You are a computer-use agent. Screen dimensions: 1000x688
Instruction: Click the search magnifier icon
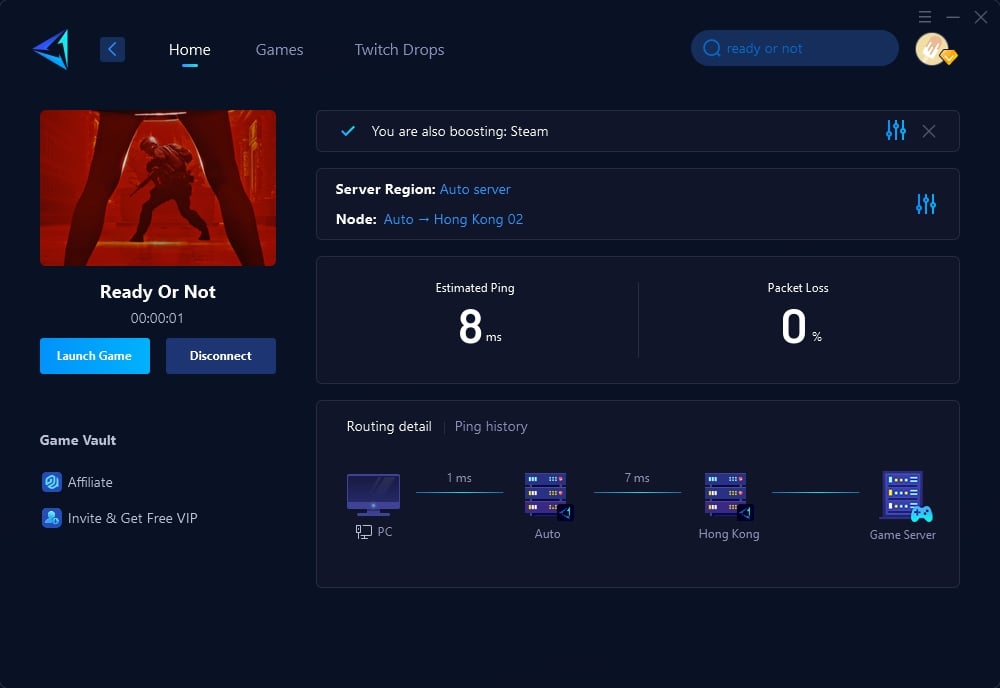(x=712, y=48)
